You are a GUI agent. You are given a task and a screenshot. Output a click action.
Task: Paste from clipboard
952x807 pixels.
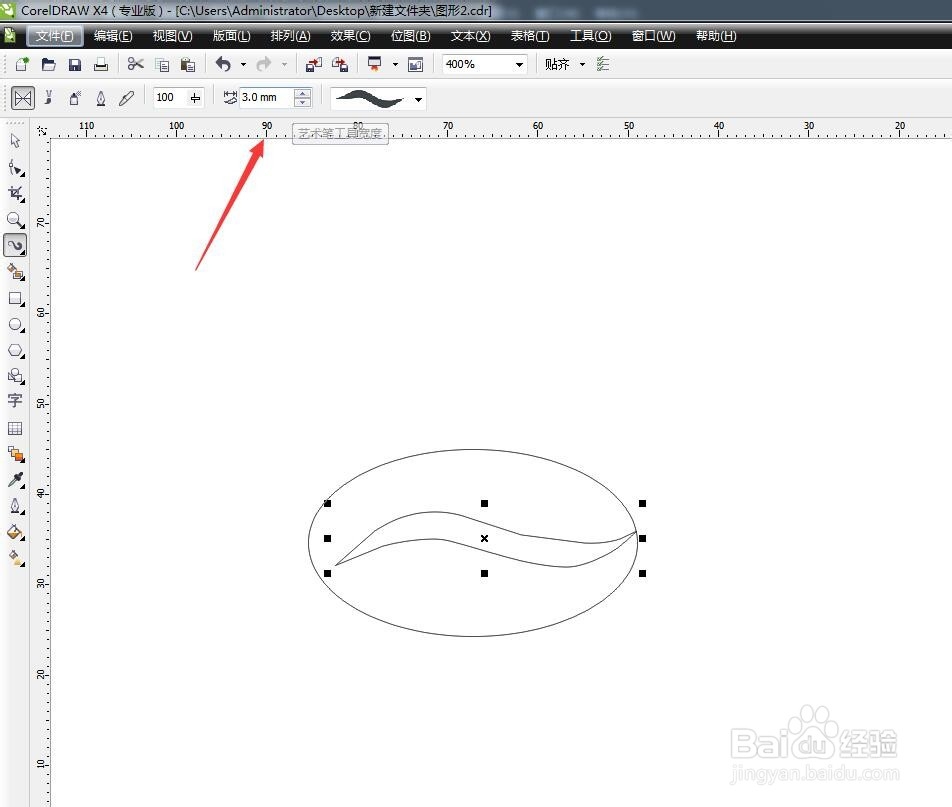[188, 64]
